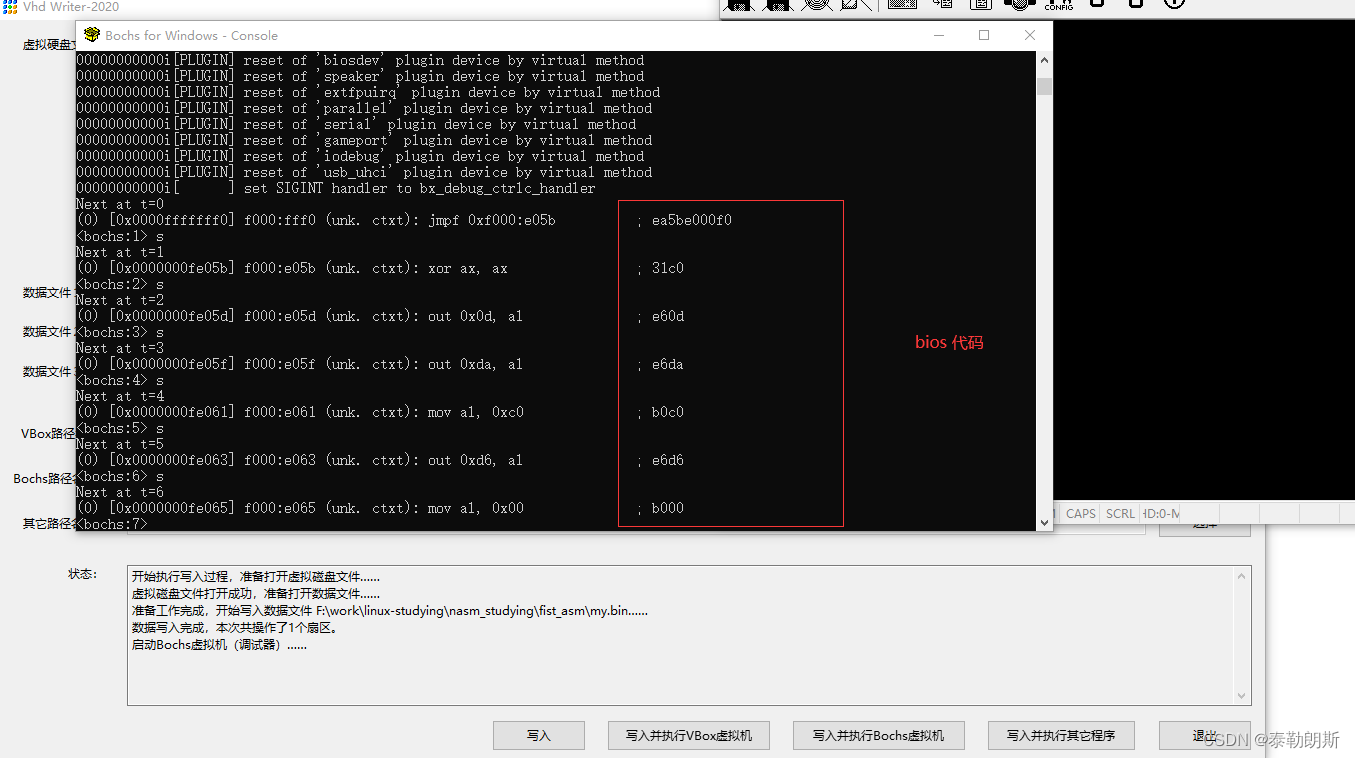This screenshot has height=758, width=1355.
Task: Click the 退出 button
Action: [1204, 735]
